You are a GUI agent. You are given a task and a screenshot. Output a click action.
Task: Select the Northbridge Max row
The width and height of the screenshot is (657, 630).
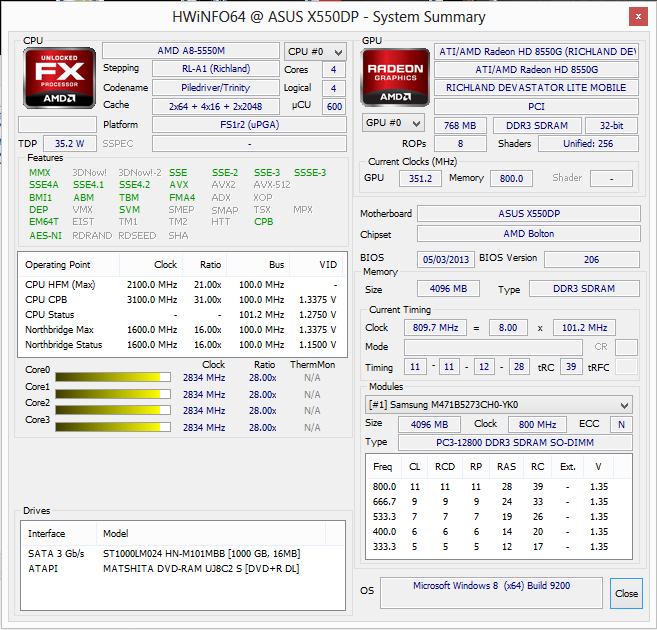[x=181, y=330]
